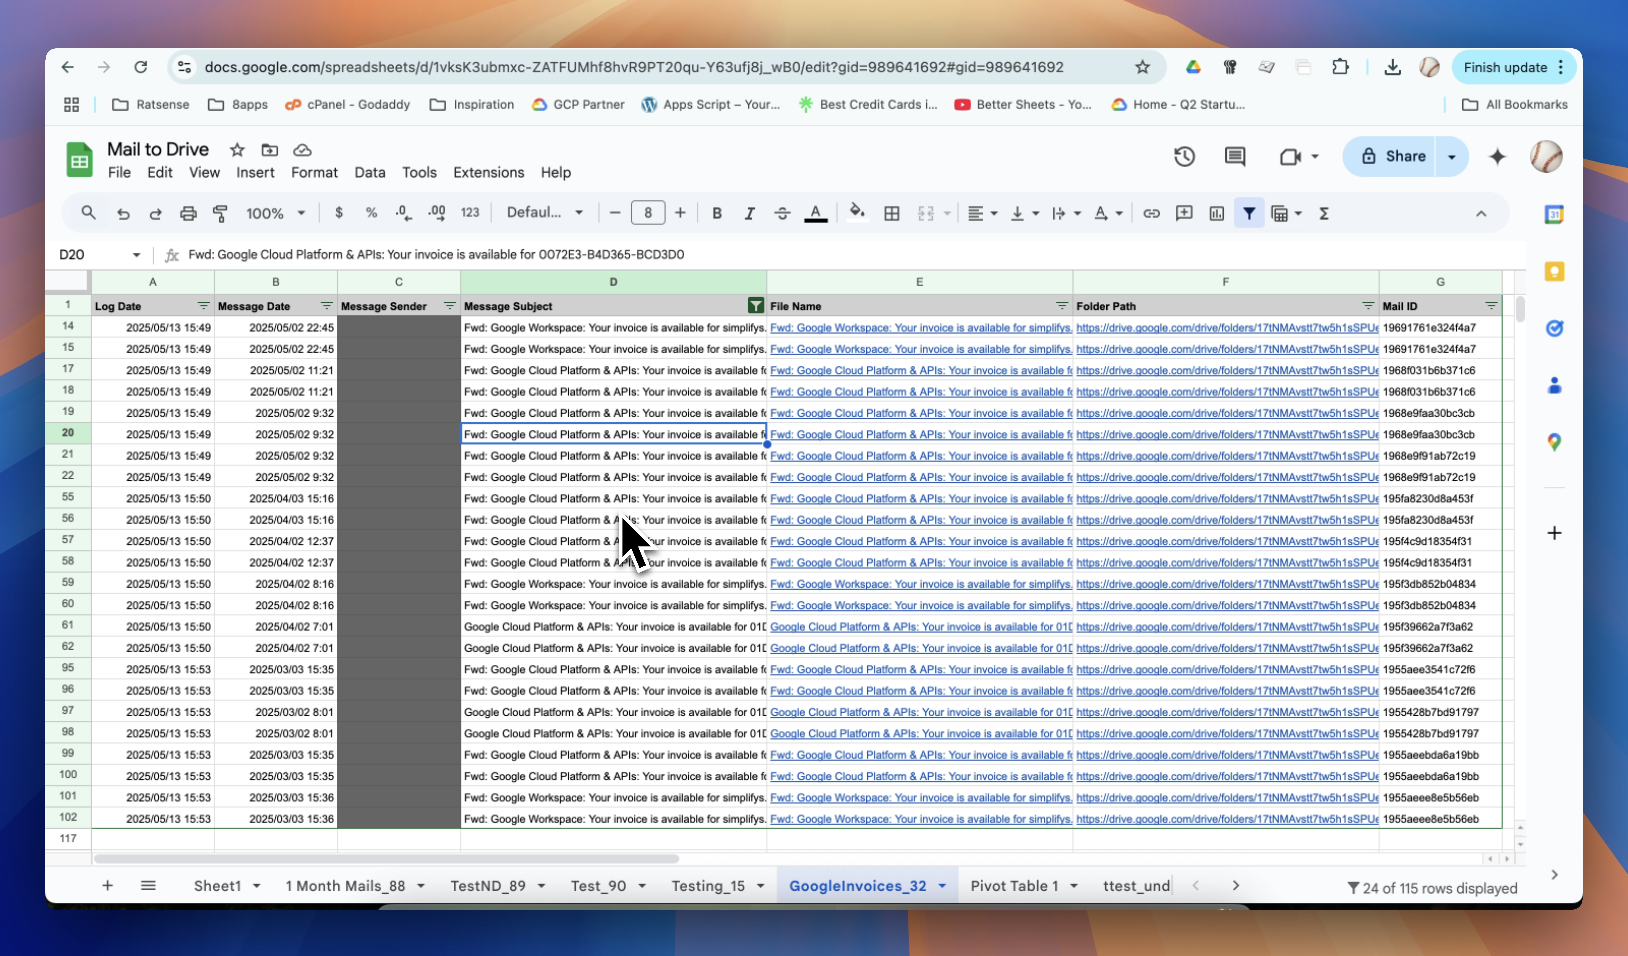
Task: Open Gemini sparkle assistant
Action: [x=1497, y=156]
